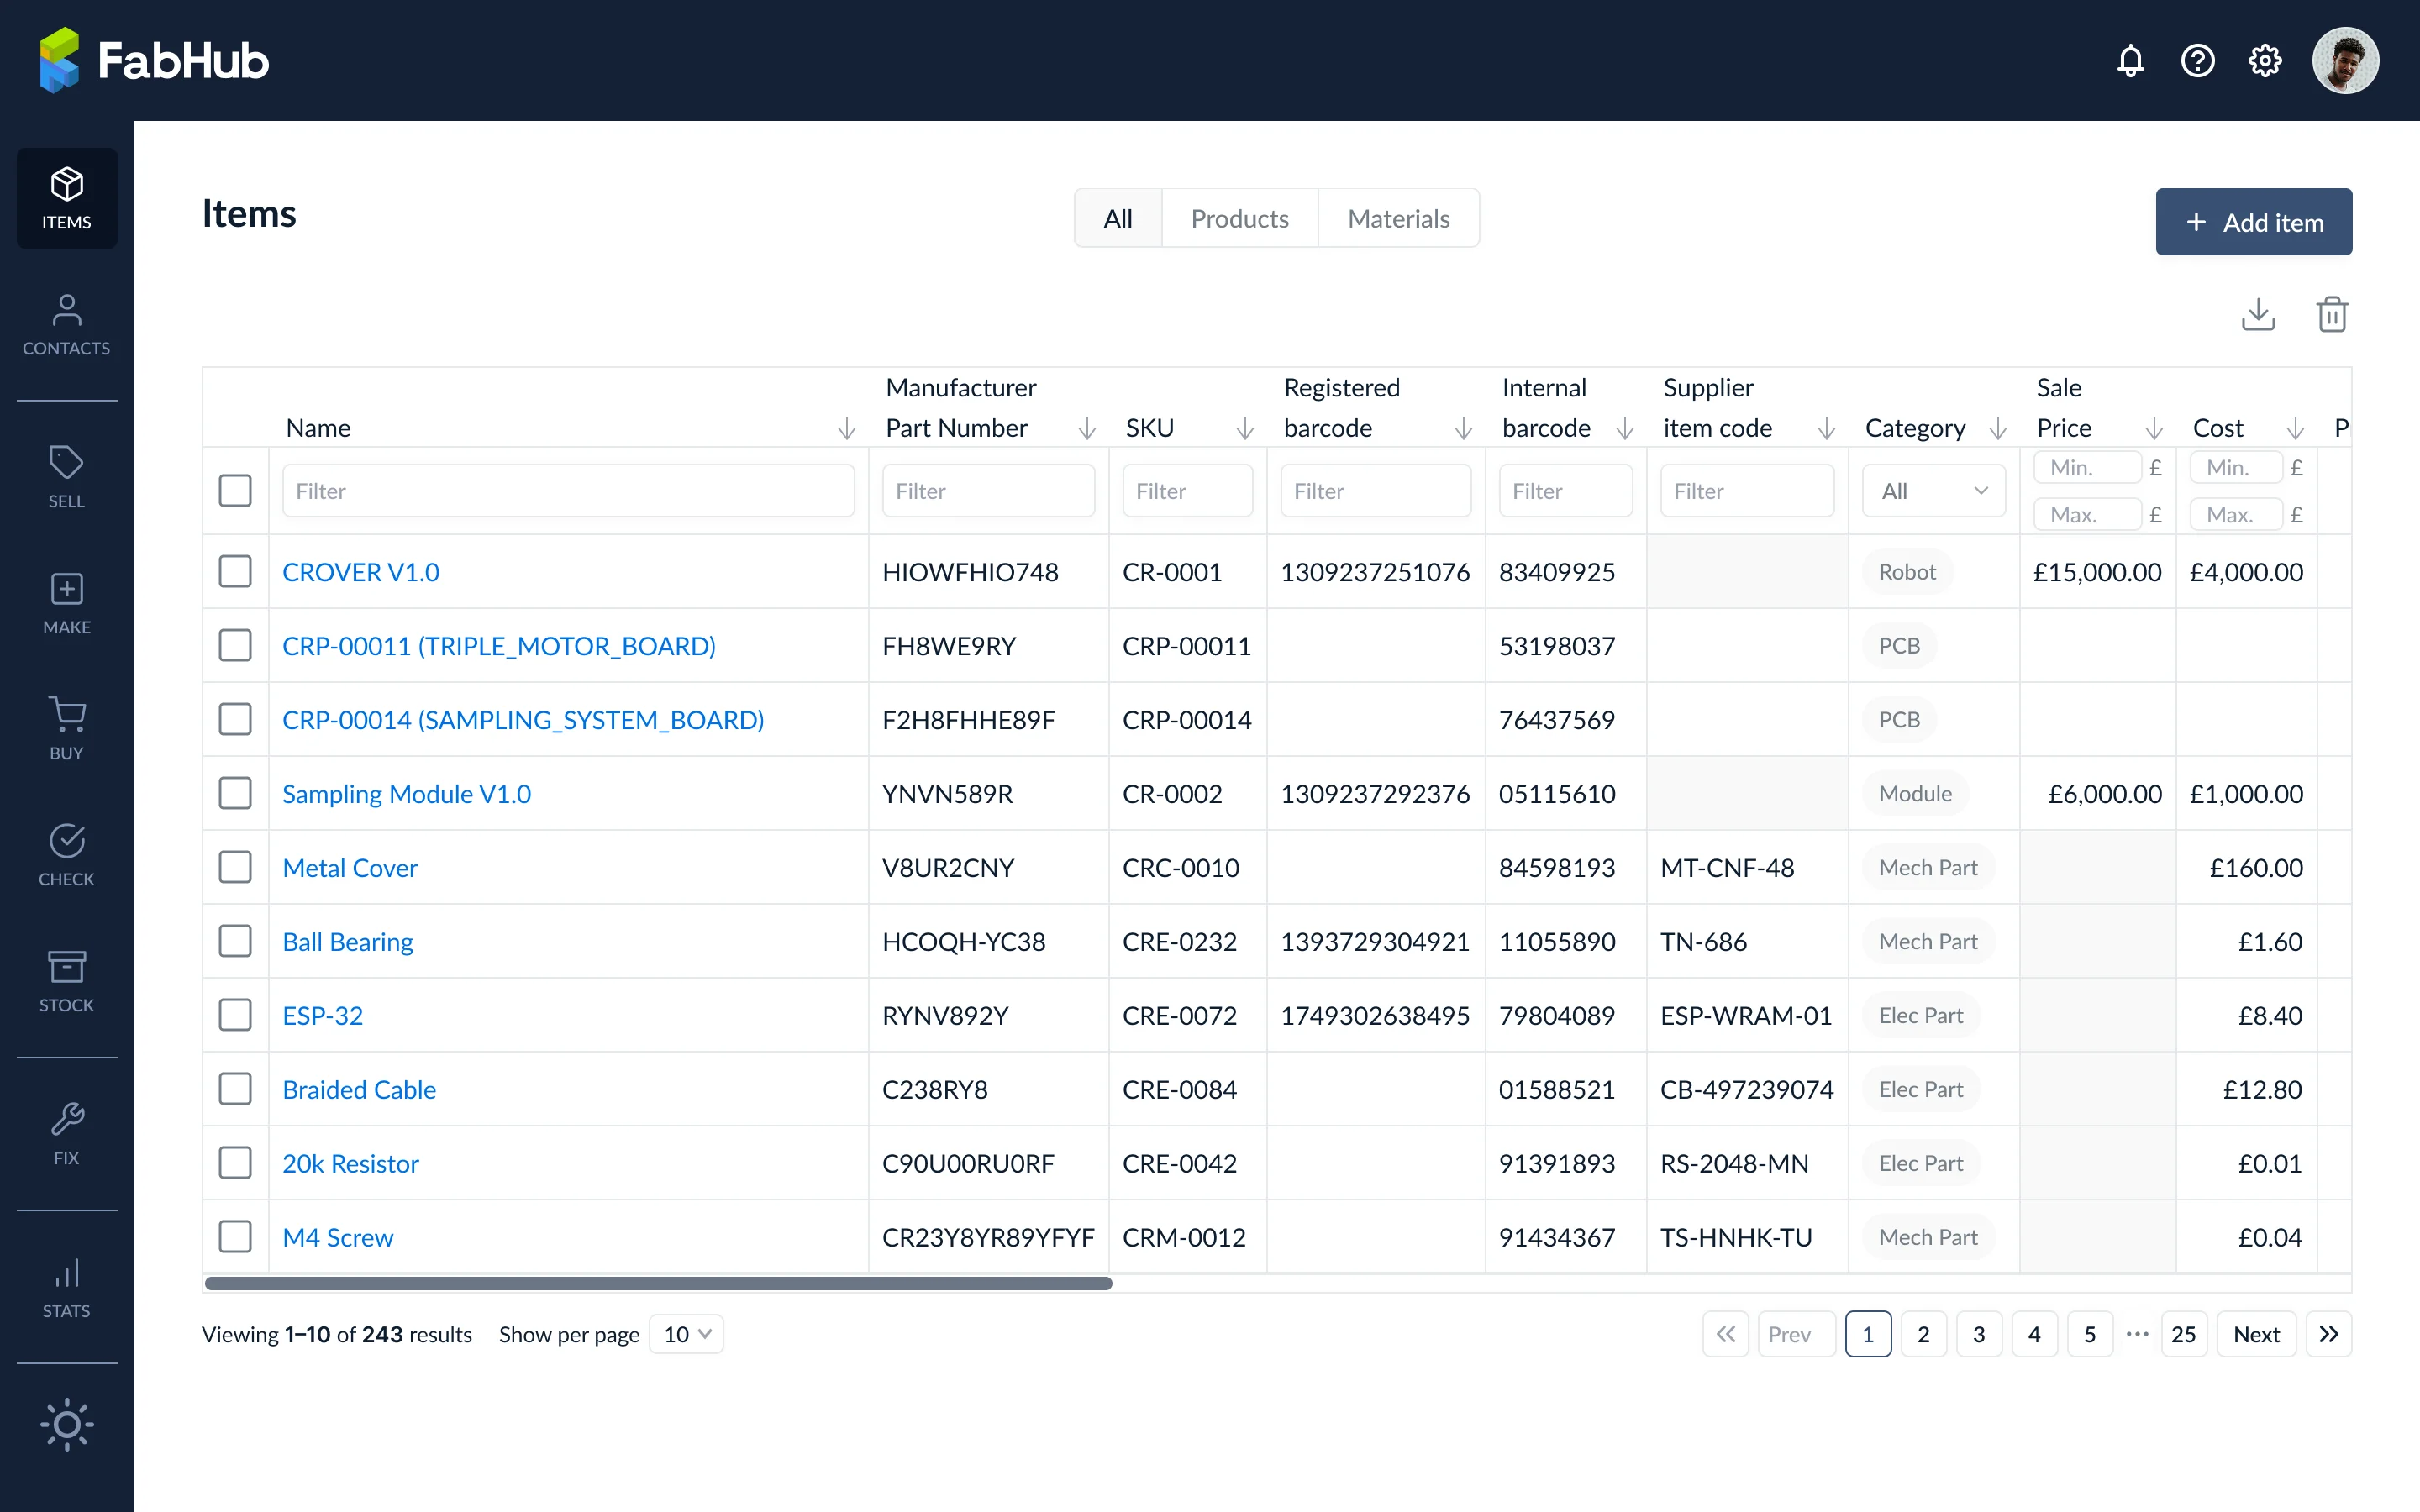Jump to first page double chevron
Image resolution: width=2420 pixels, height=1512 pixels.
[x=1726, y=1334]
